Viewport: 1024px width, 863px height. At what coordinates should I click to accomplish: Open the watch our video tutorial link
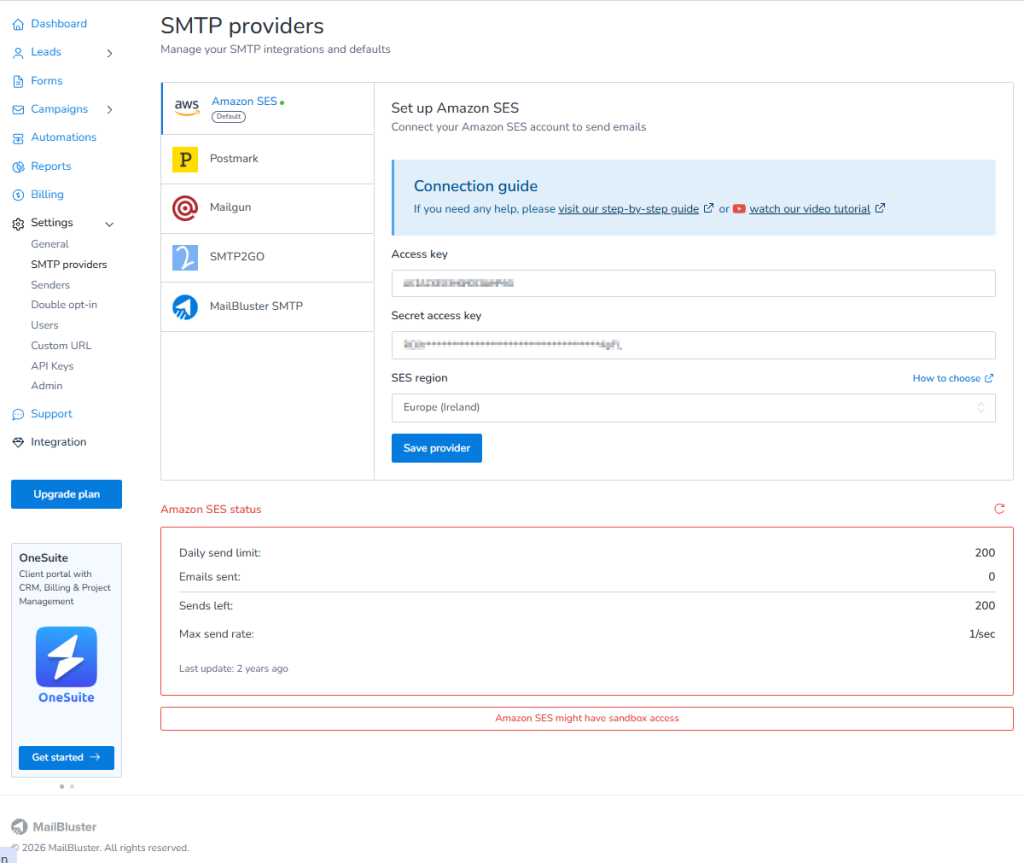pos(809,209)
